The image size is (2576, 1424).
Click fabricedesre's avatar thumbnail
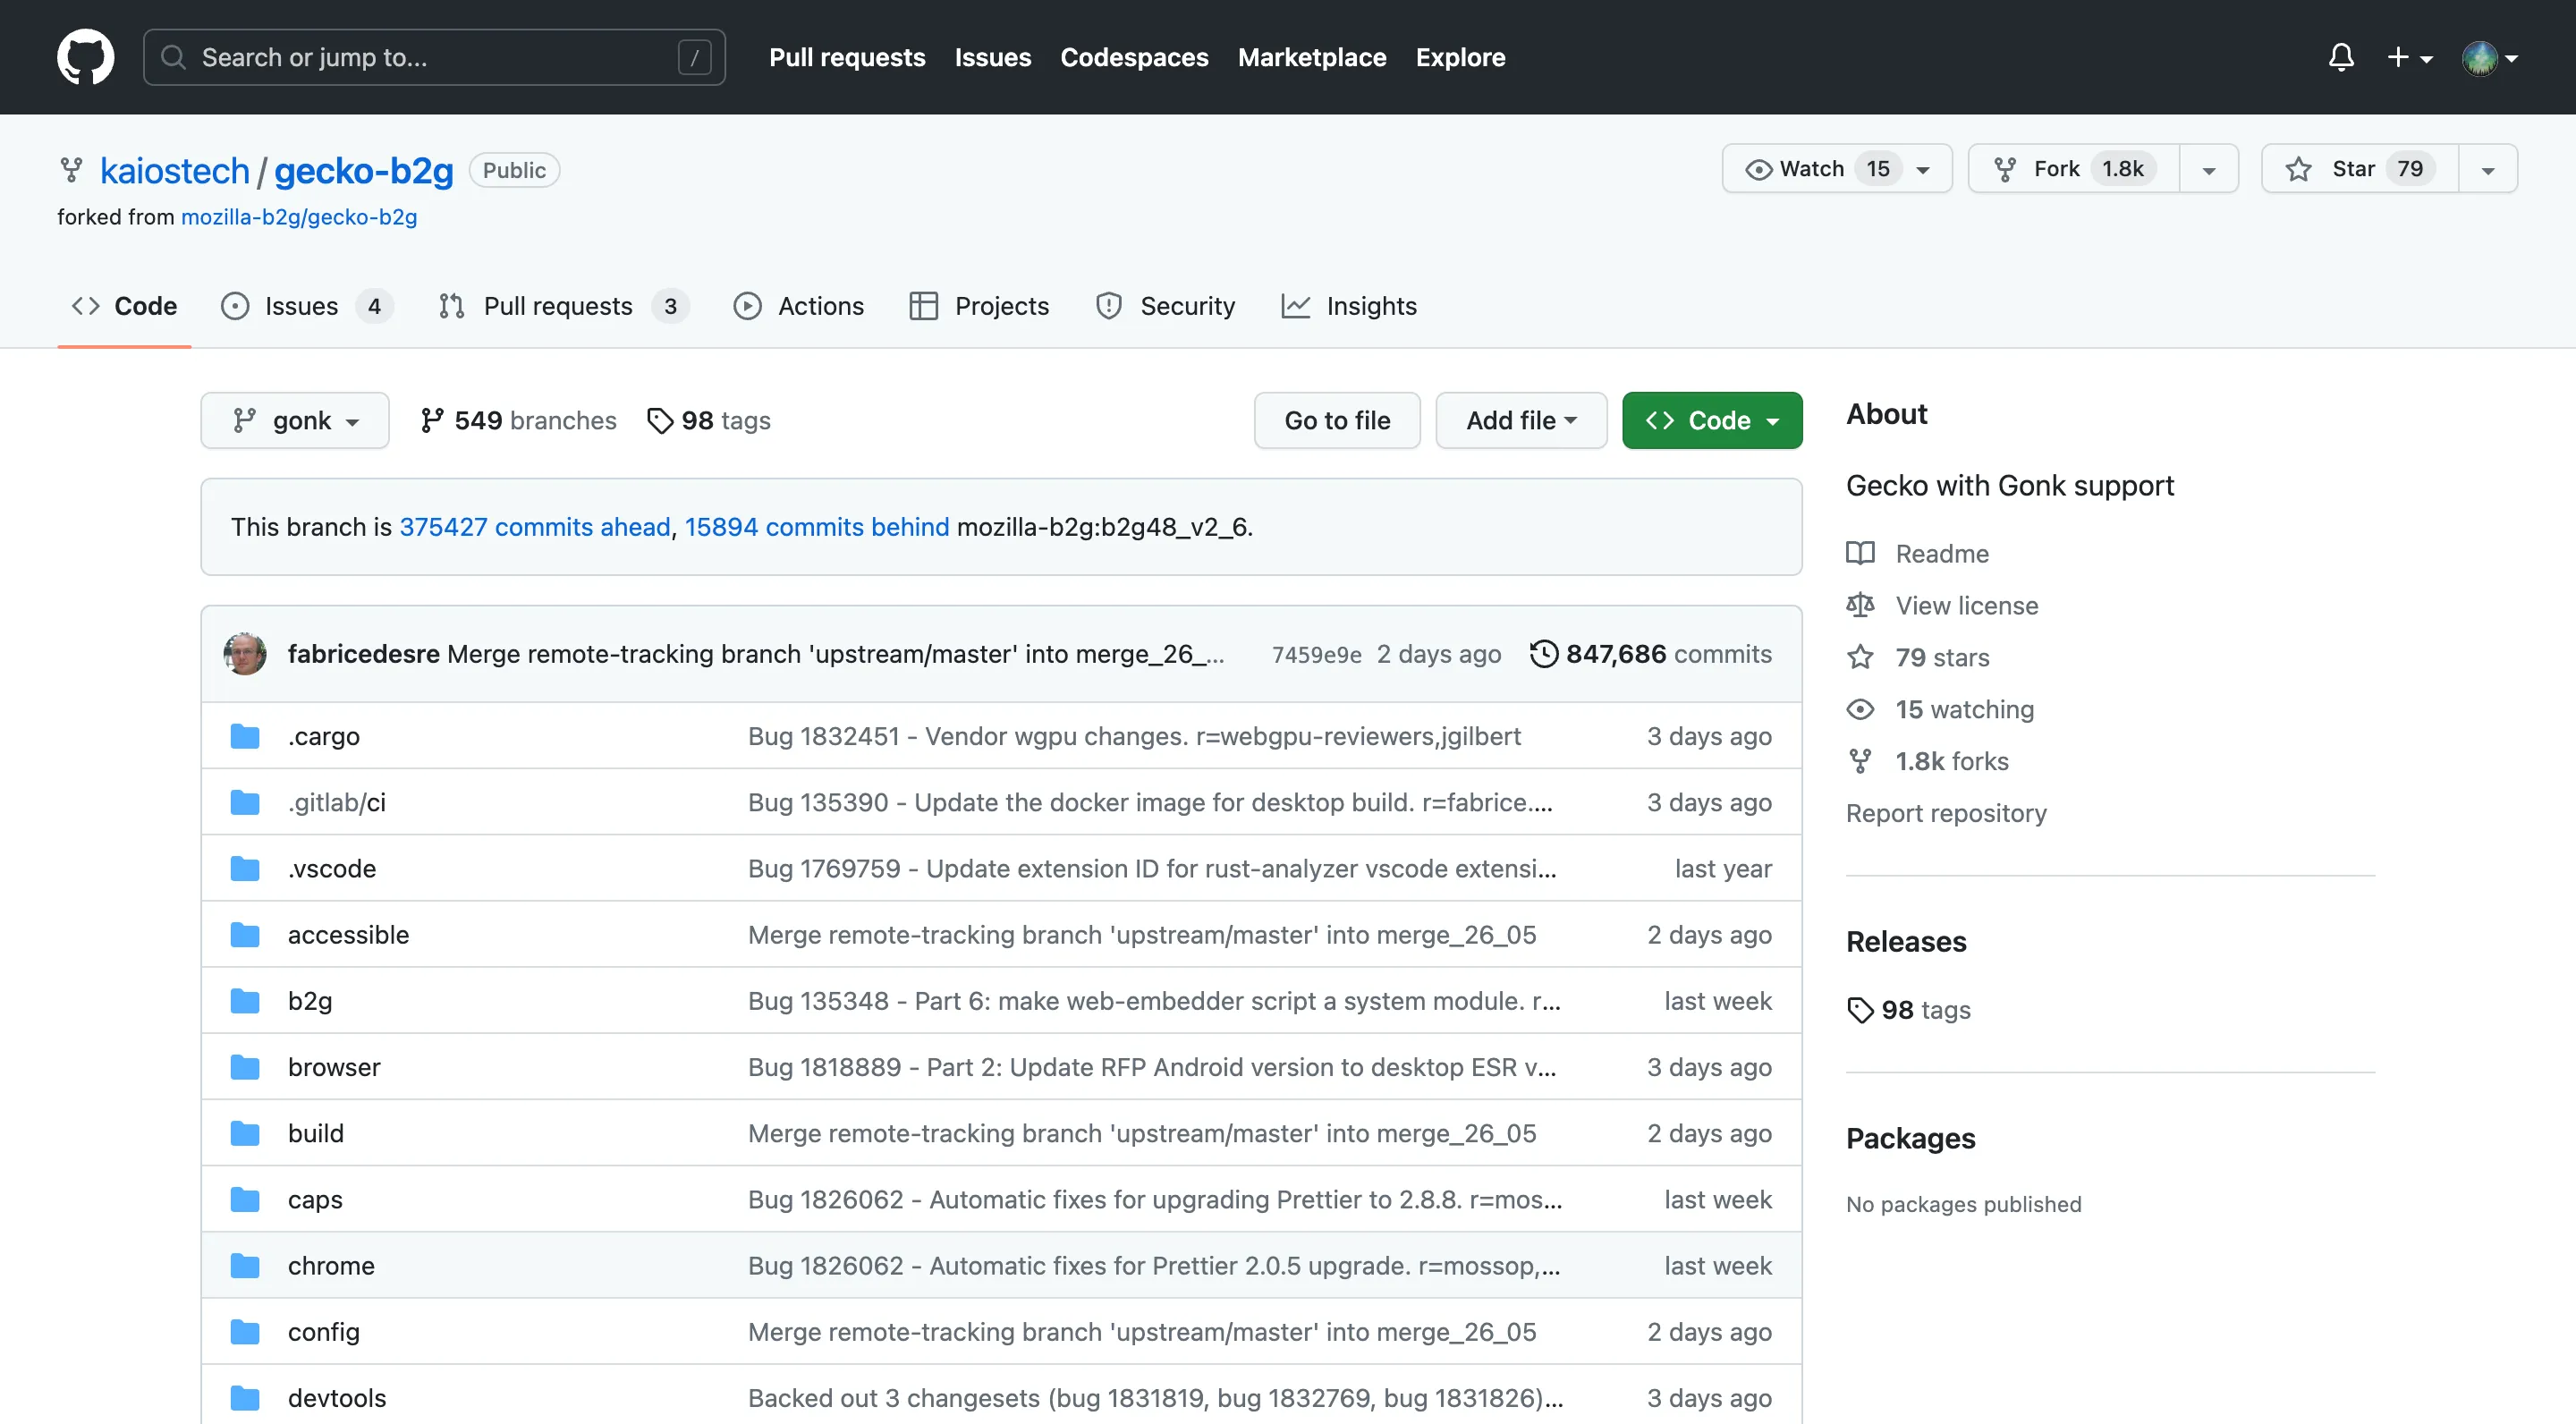pyautogui.click(x=245, y=653)
